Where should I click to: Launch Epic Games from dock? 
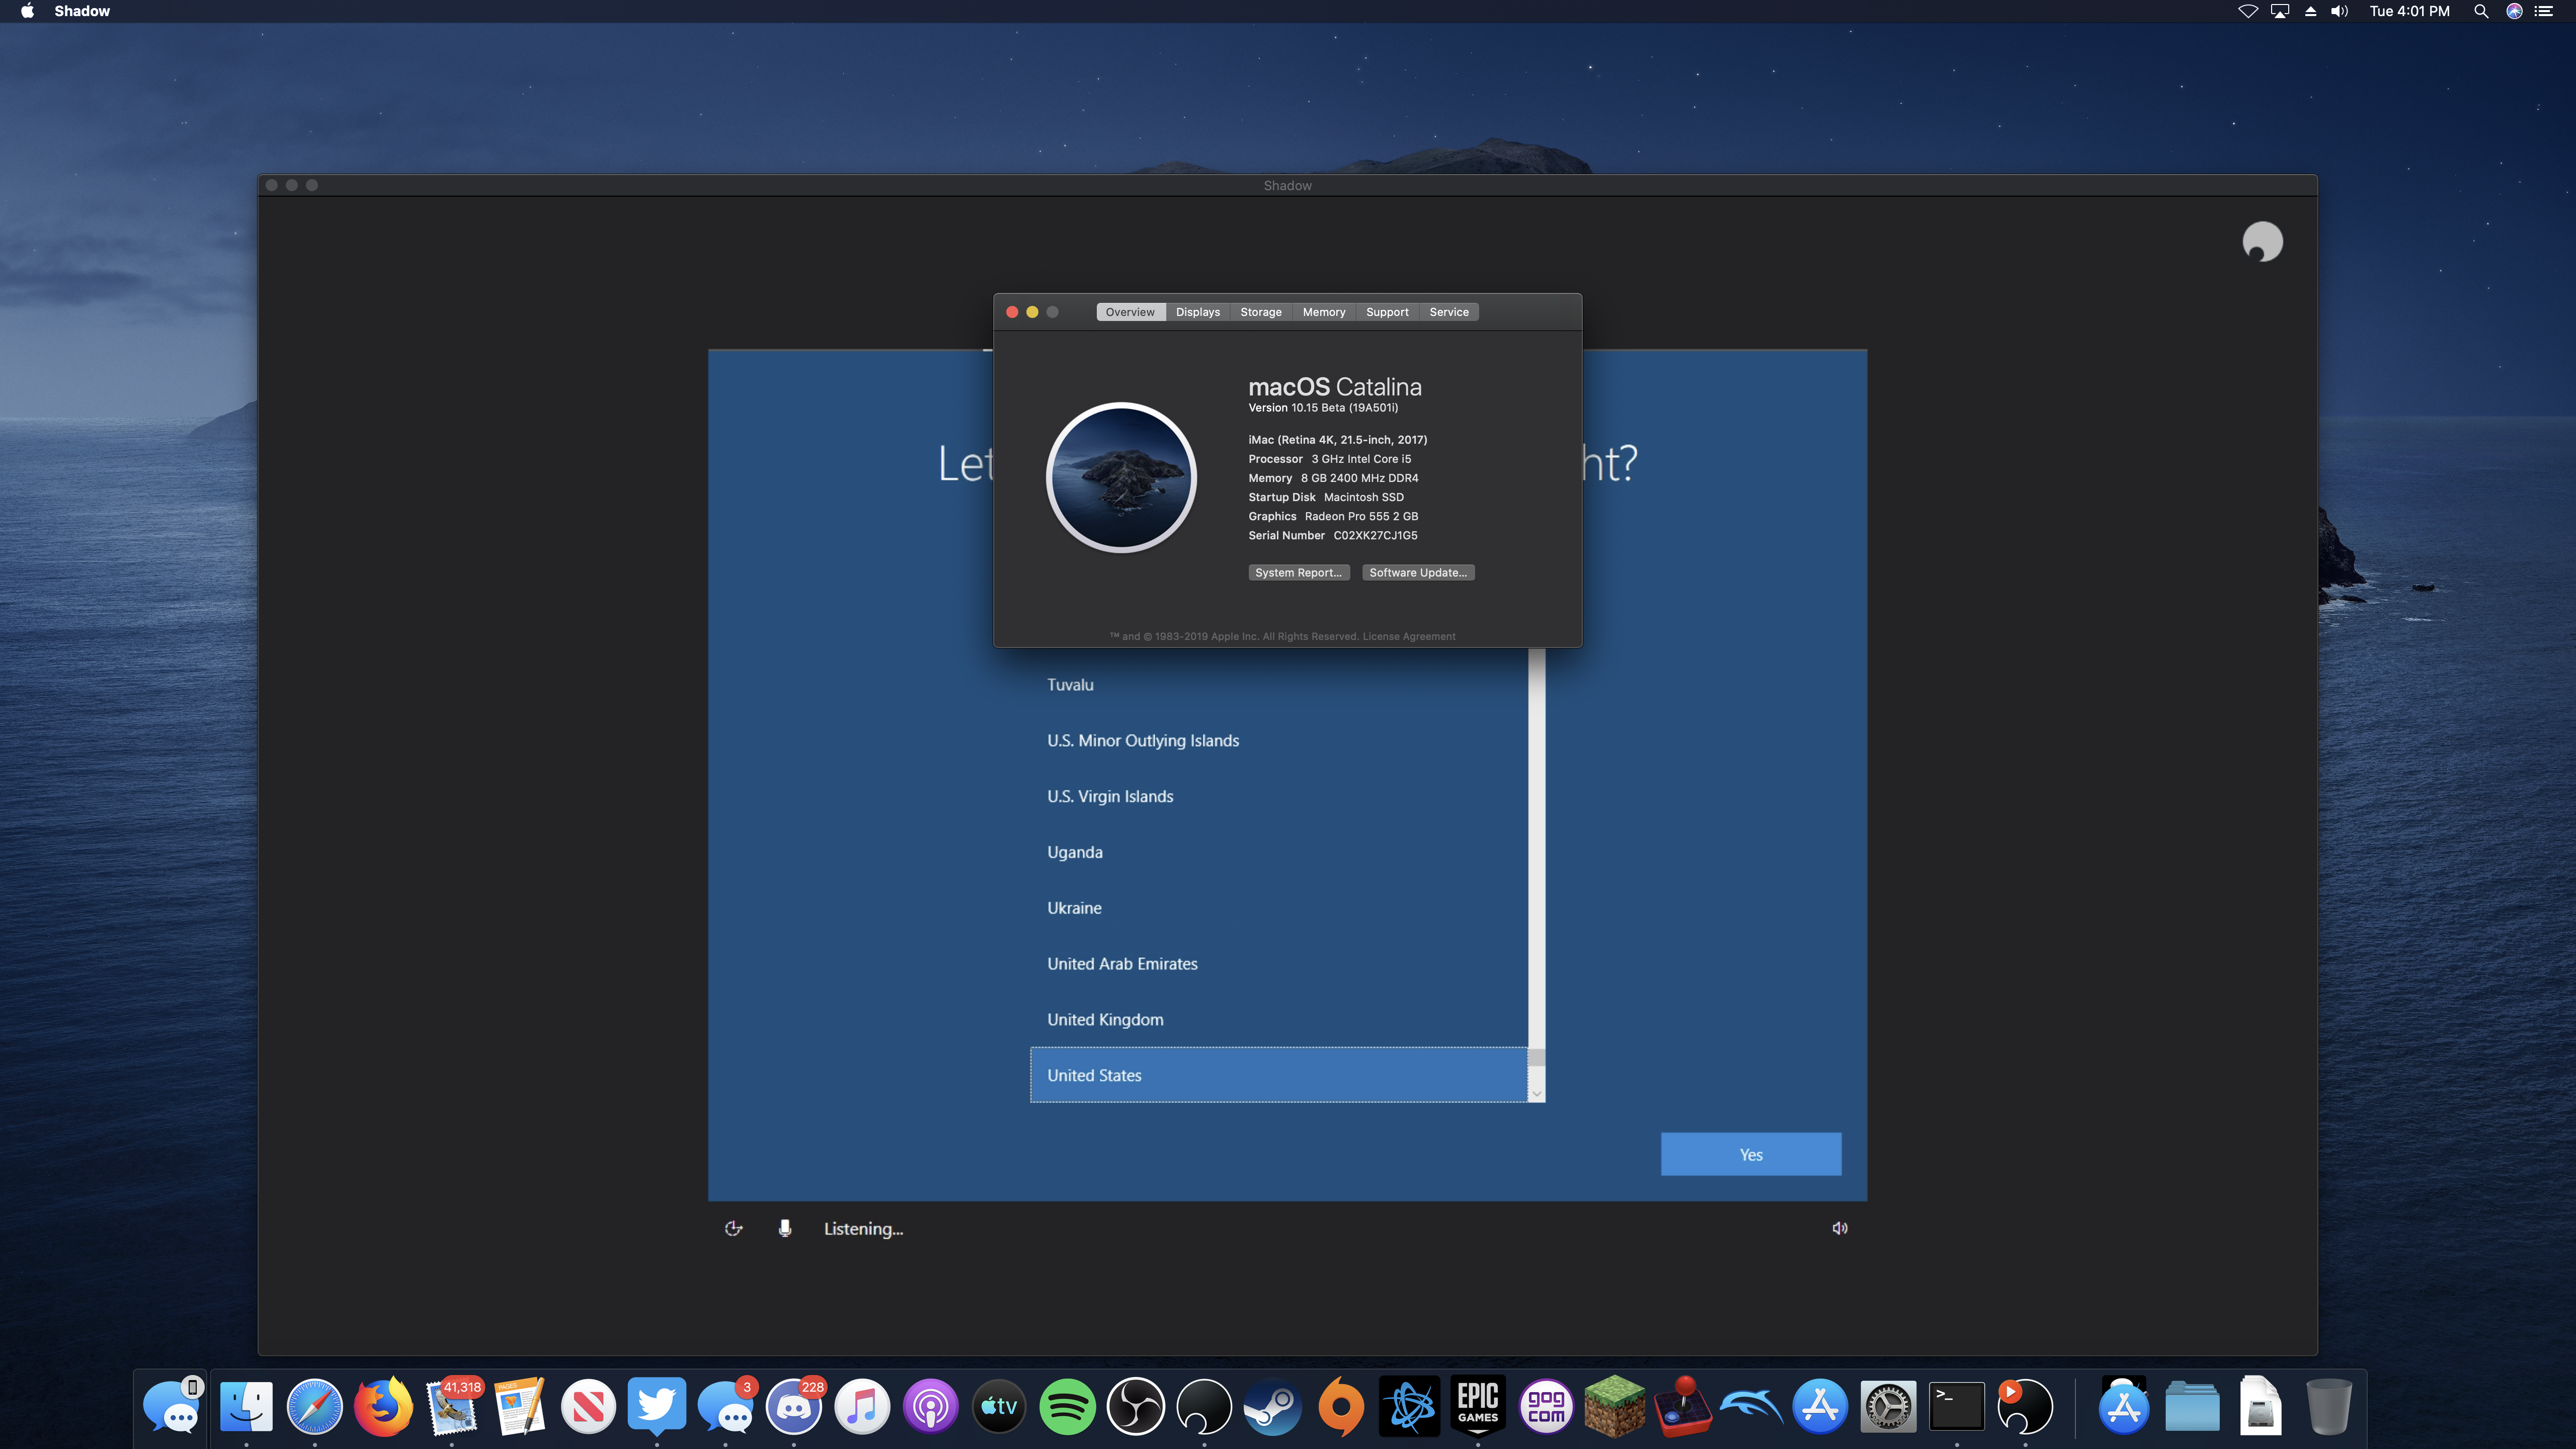click(1478, 1406)
